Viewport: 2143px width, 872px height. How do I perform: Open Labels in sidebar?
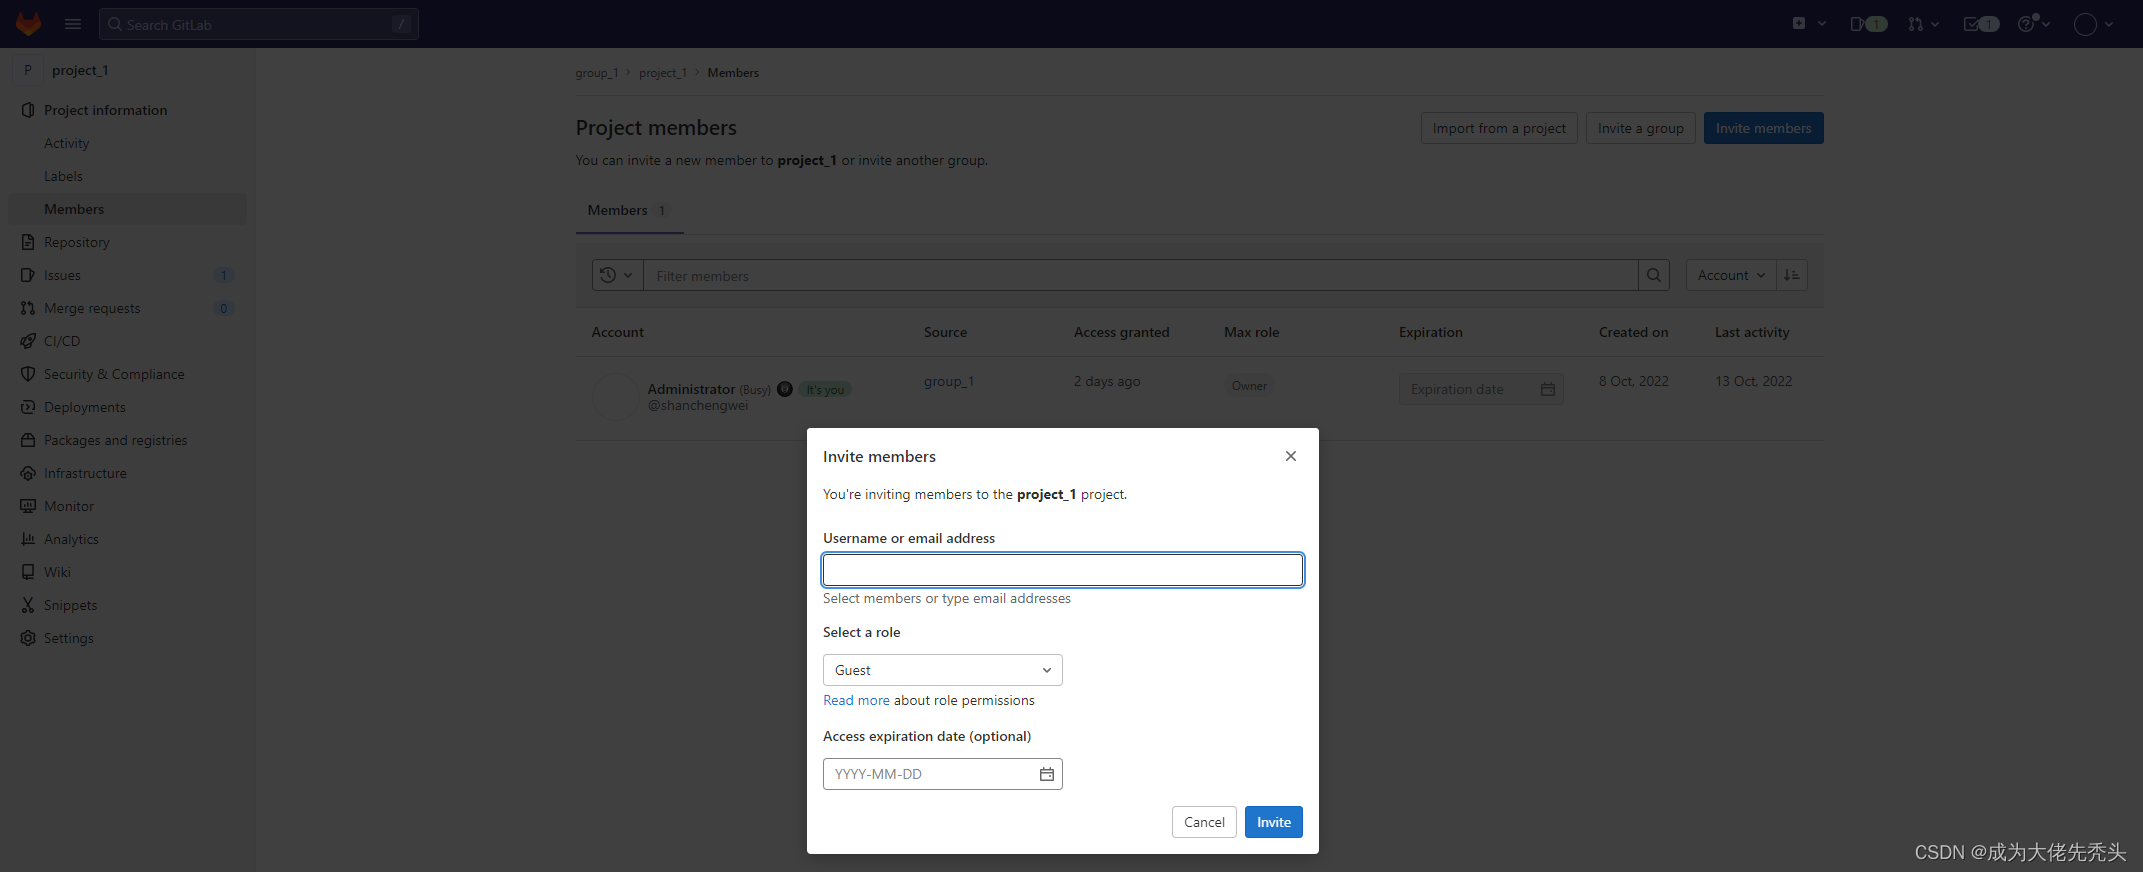point(63,176)
